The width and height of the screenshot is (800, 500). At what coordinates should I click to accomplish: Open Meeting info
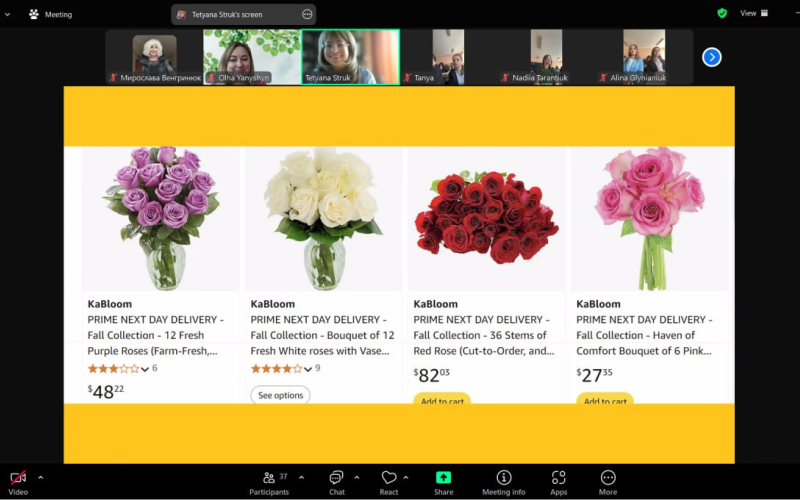pyautogui.click(x=504, y=483)
